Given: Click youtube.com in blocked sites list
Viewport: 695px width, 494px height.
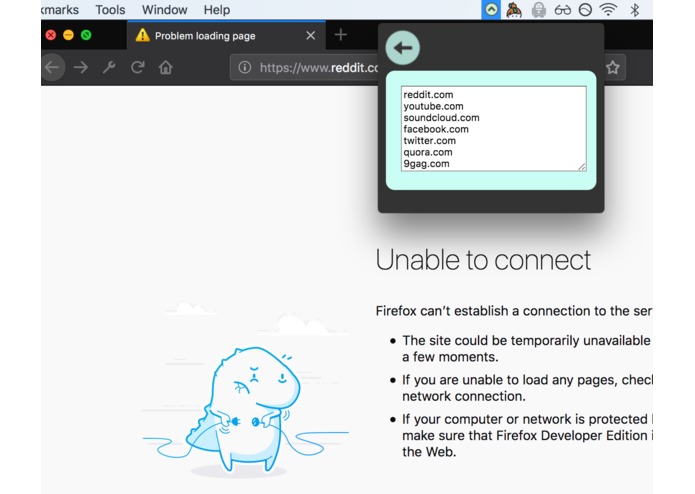Looking at the screenshot, I should pyautogui.click(x=433, y=106).
